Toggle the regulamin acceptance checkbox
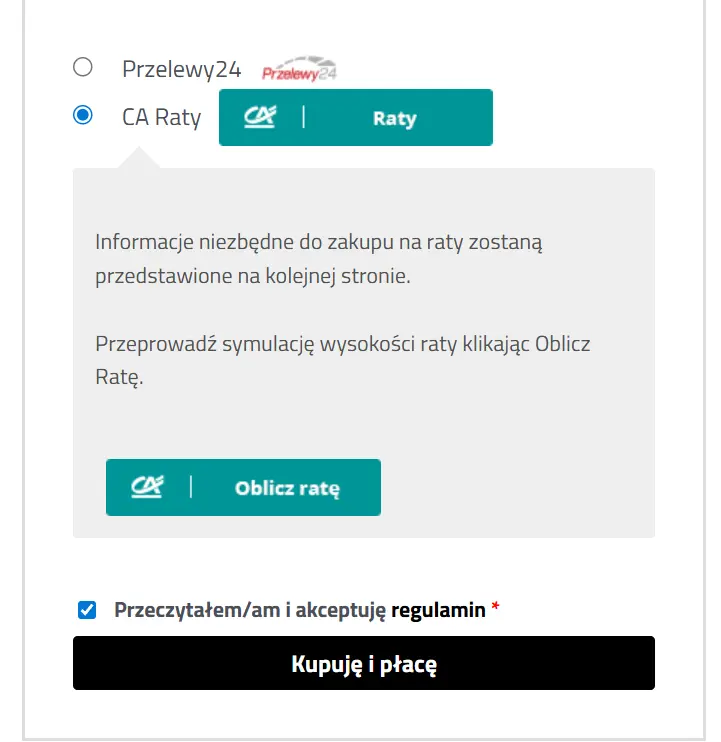 click(87, 610)
